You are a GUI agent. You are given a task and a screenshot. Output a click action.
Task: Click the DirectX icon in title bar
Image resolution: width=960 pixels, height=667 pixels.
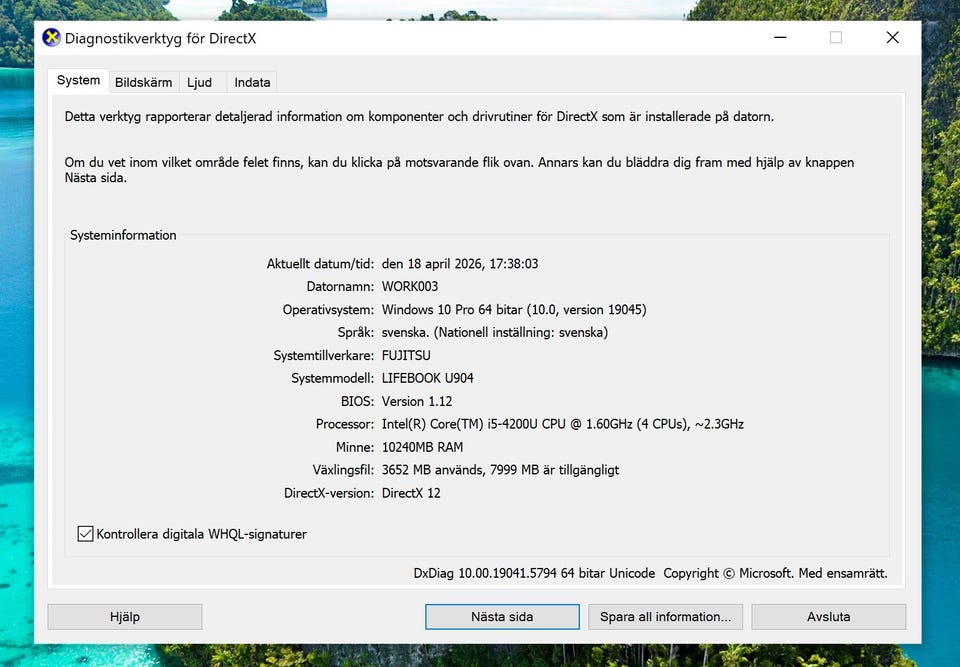coord(51,38)
